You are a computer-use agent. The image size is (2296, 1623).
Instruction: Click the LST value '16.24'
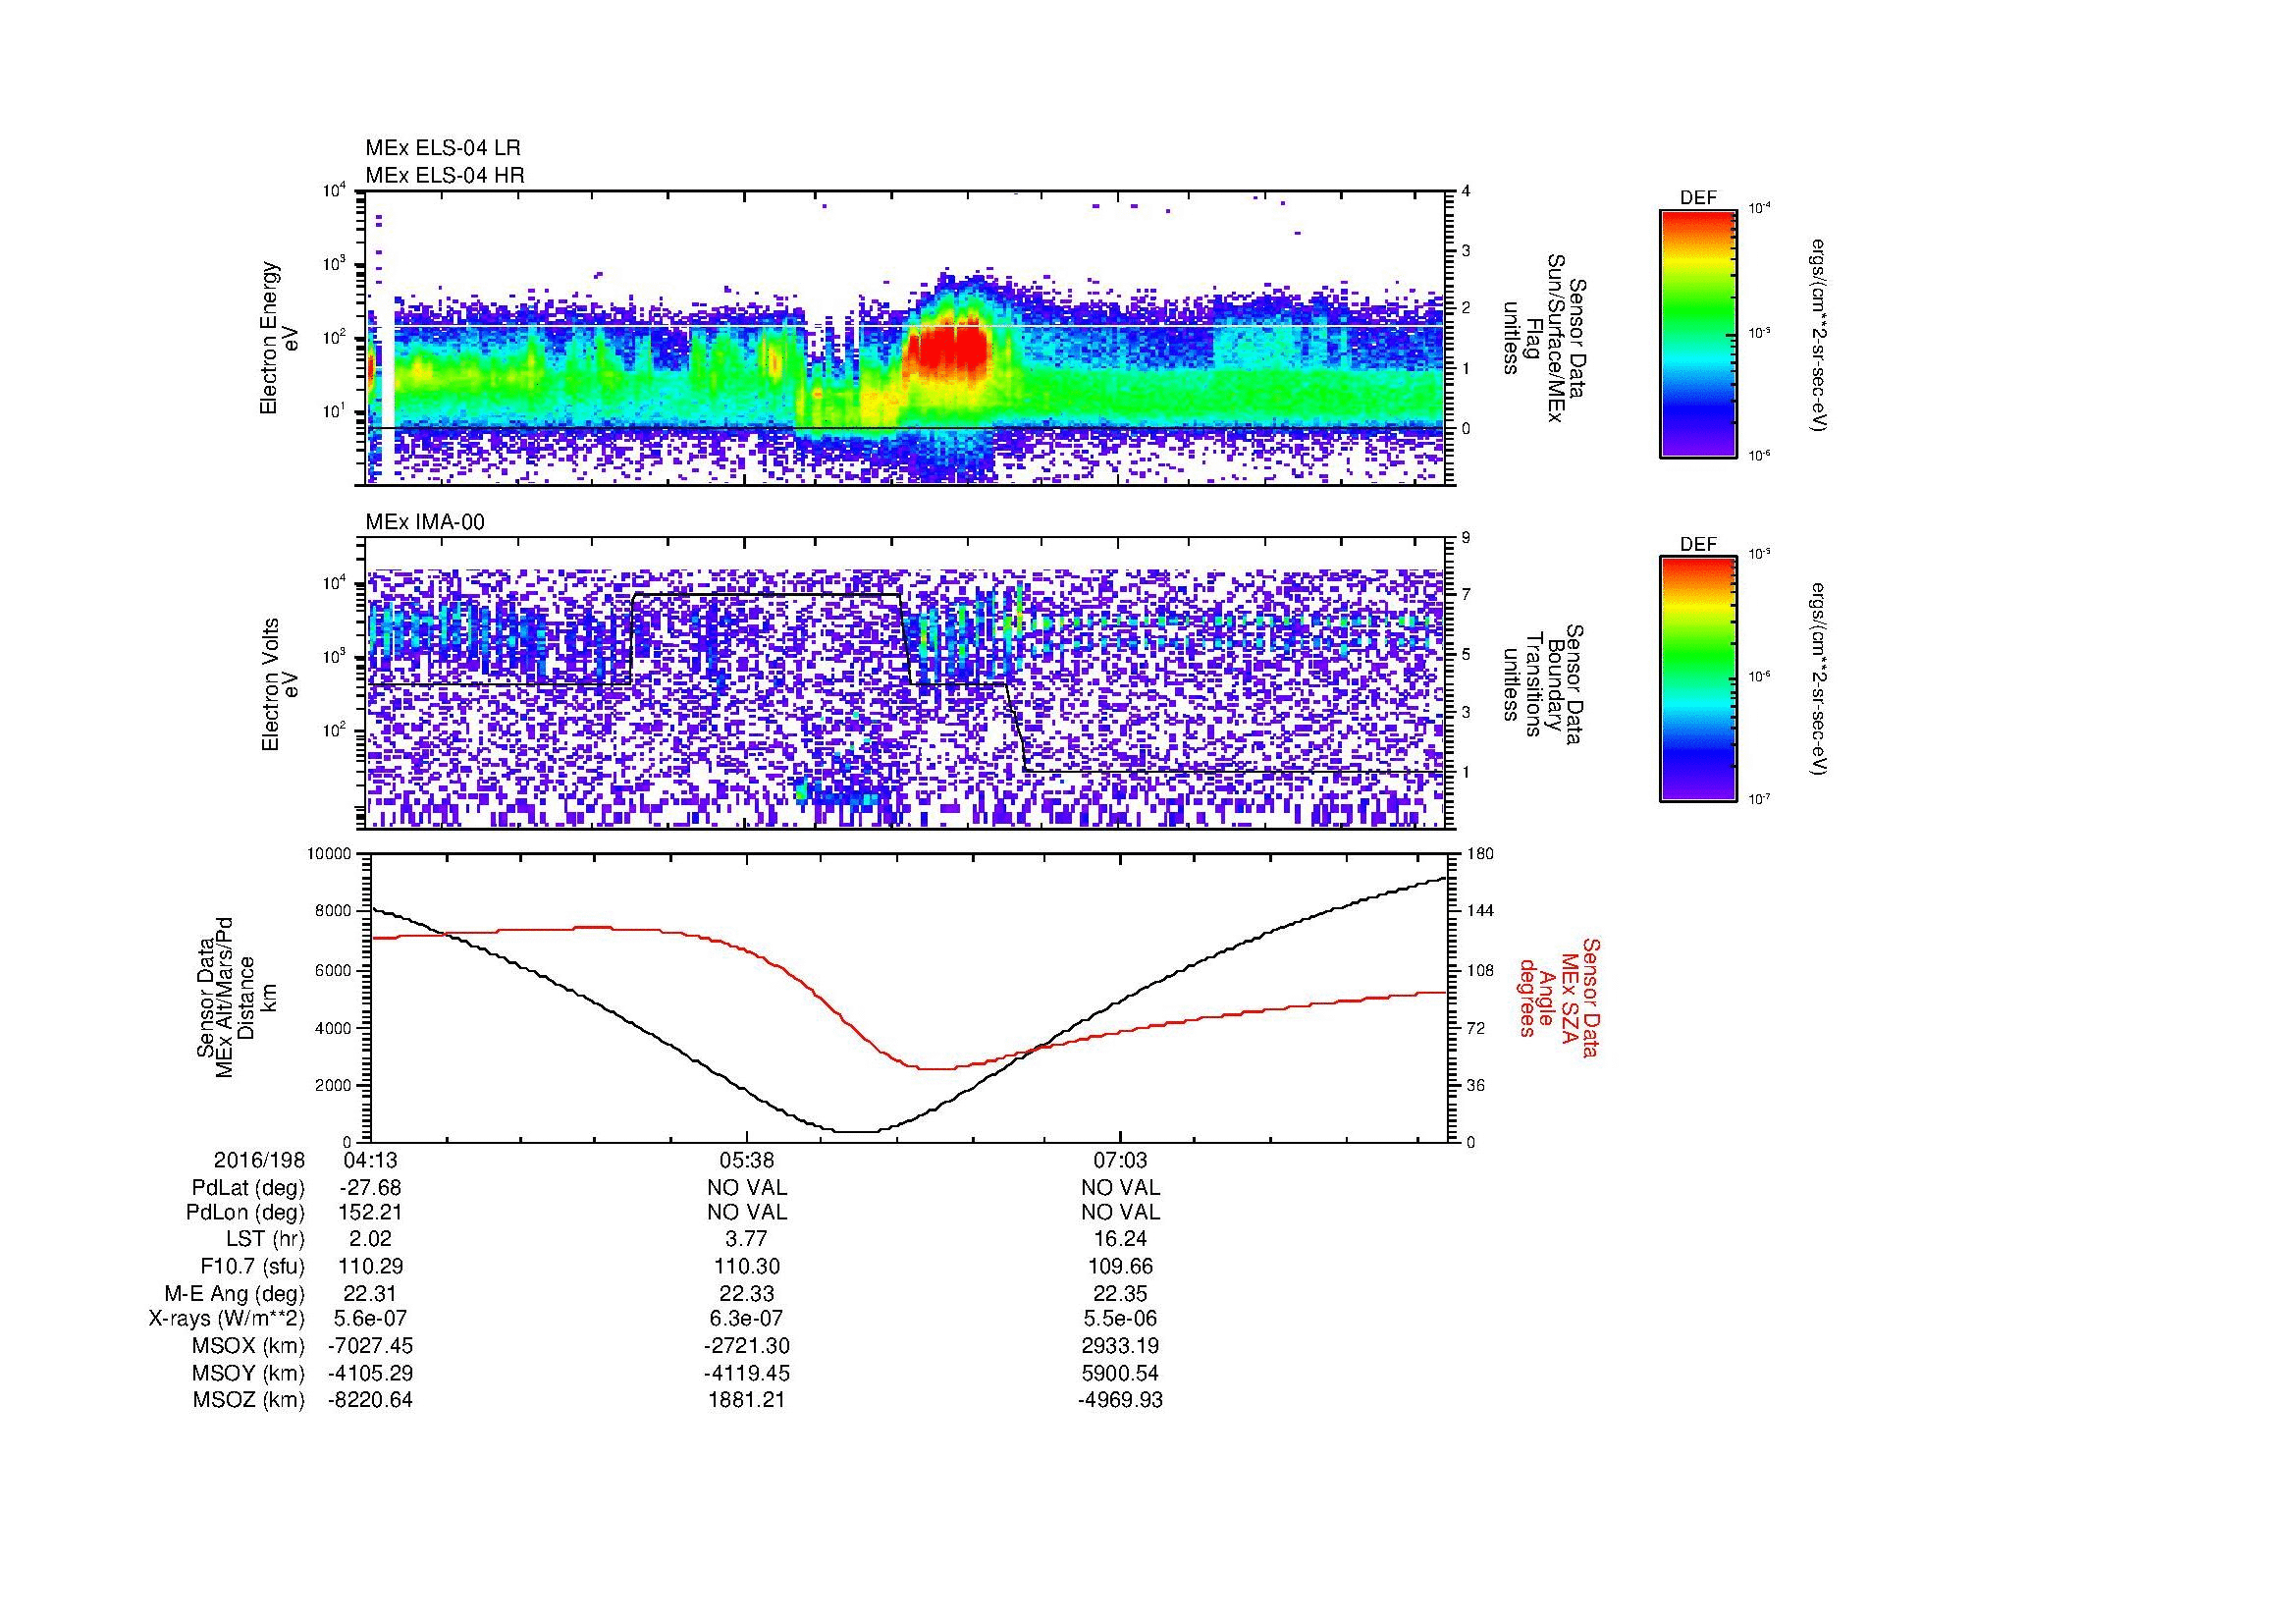(1120, 1240)
